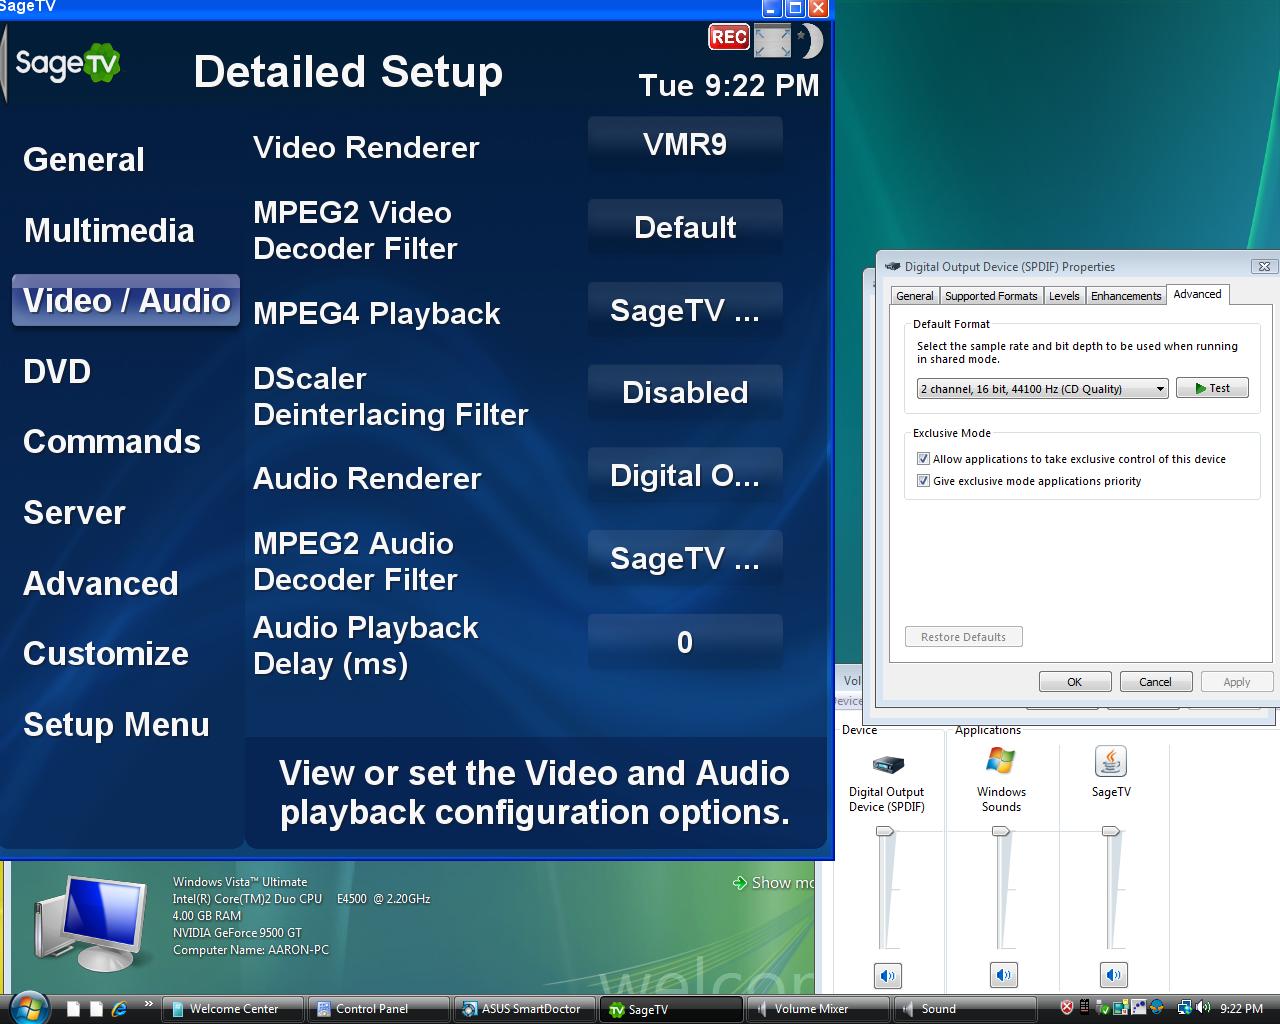Click the Windows Sidebar tray icon
The width and height of the screenshot is (1280, 1024).
coord(1120,1008)
